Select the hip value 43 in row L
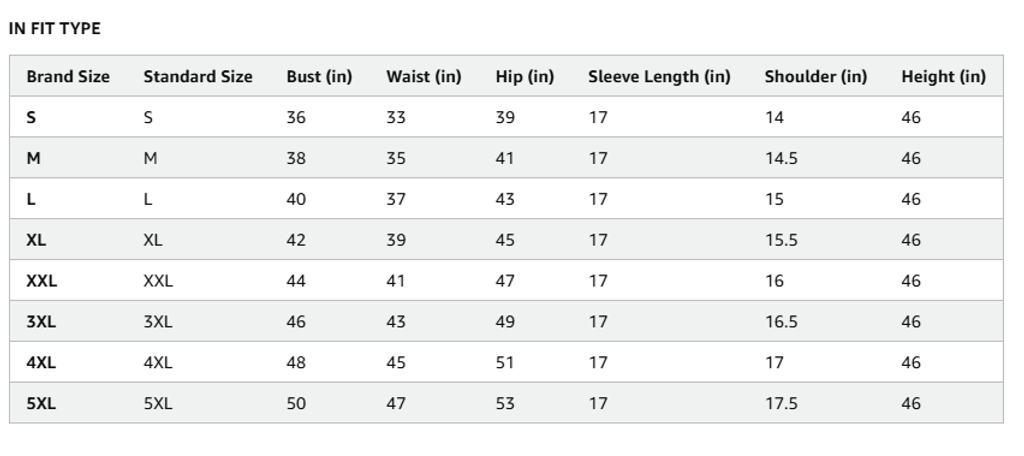Image resolution: width=1024 pixels, height=456 pixels. click(505, 199)
